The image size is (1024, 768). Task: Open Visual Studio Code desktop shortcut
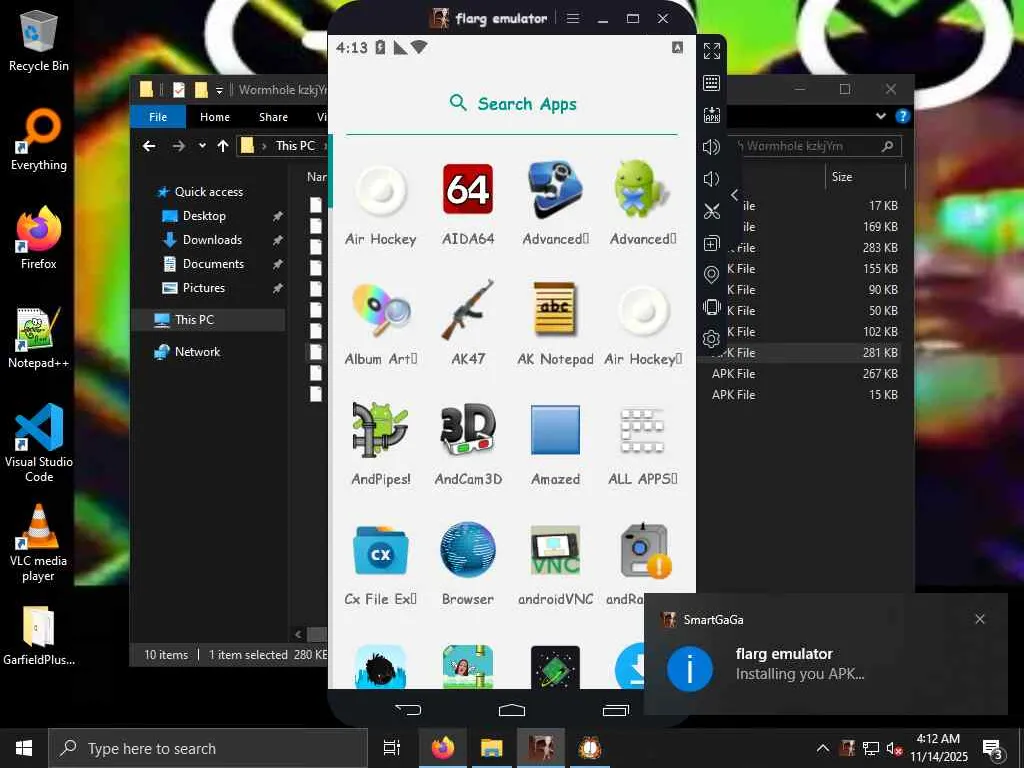pos(39,443)
